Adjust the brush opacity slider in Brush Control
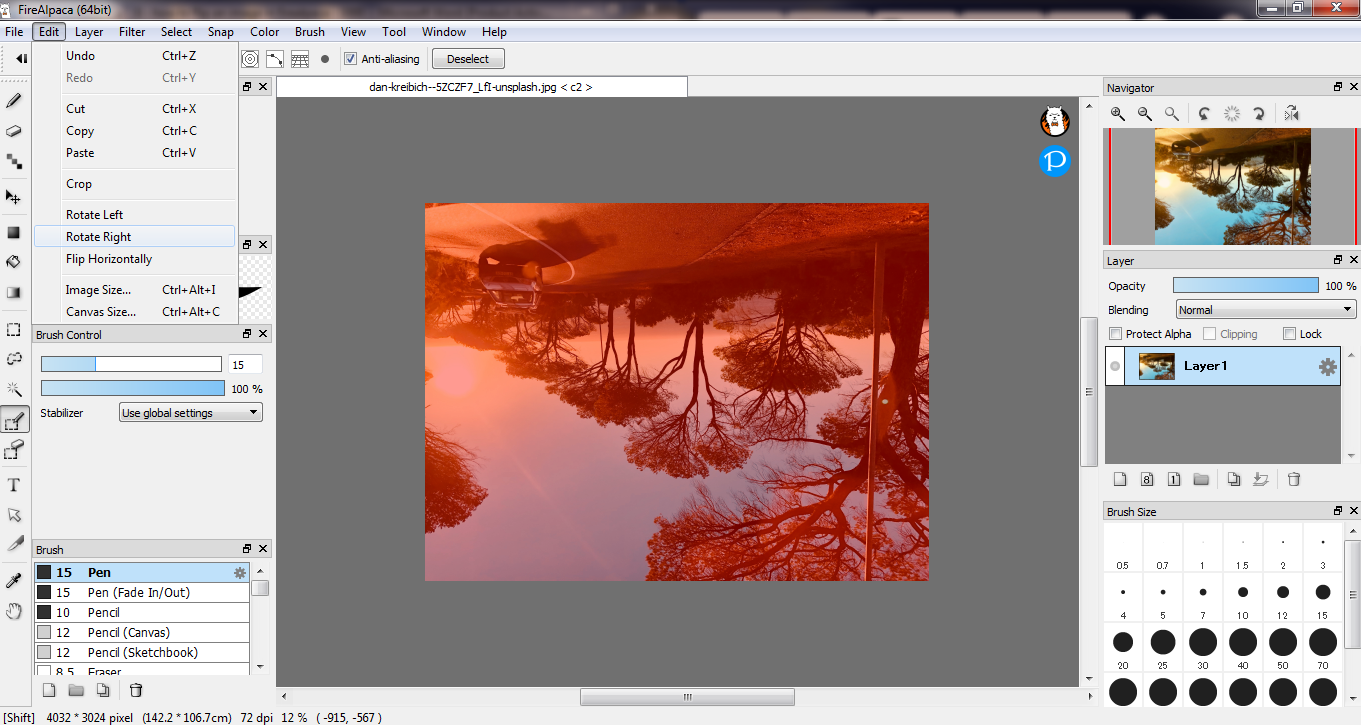 [133, 388]
